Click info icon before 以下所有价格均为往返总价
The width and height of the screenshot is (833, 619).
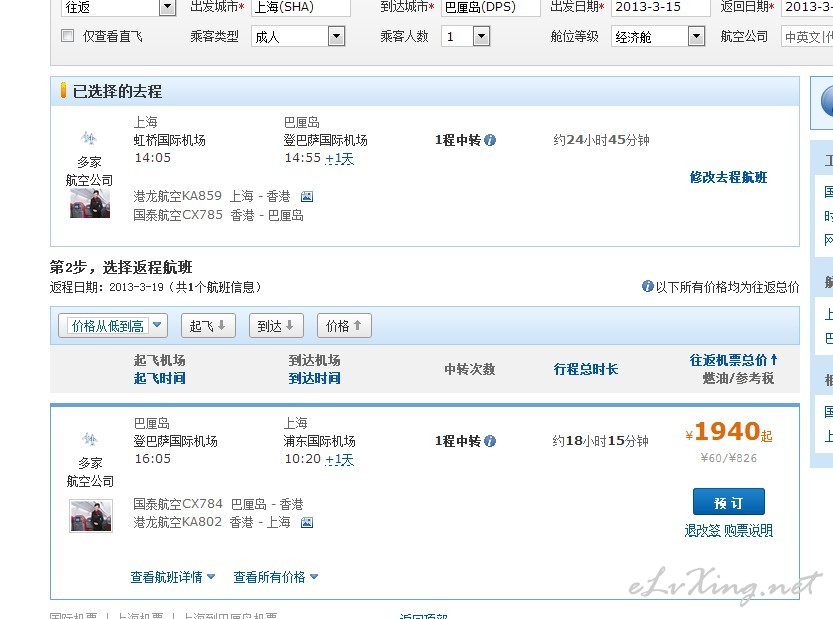pyautogui.click(x=648, y=286)
